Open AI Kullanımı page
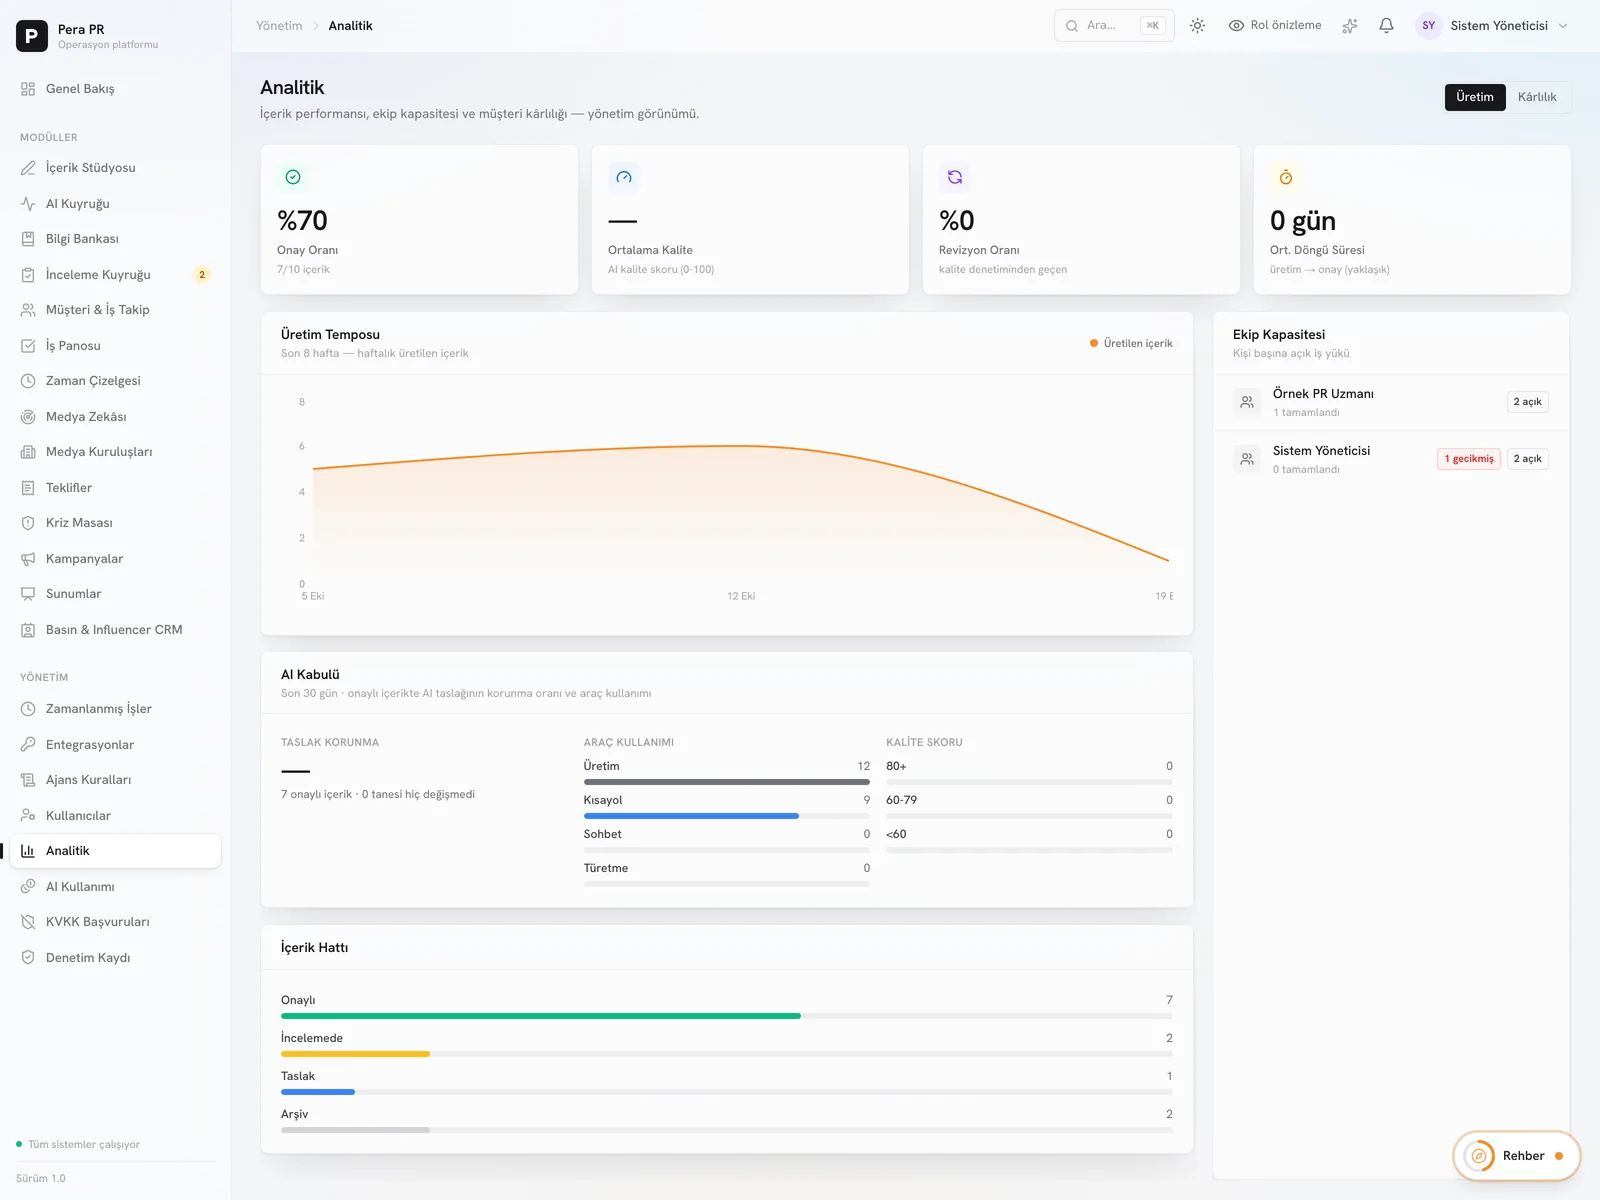The height and width of the screenshot is (1200, 1600). point(115,886)
